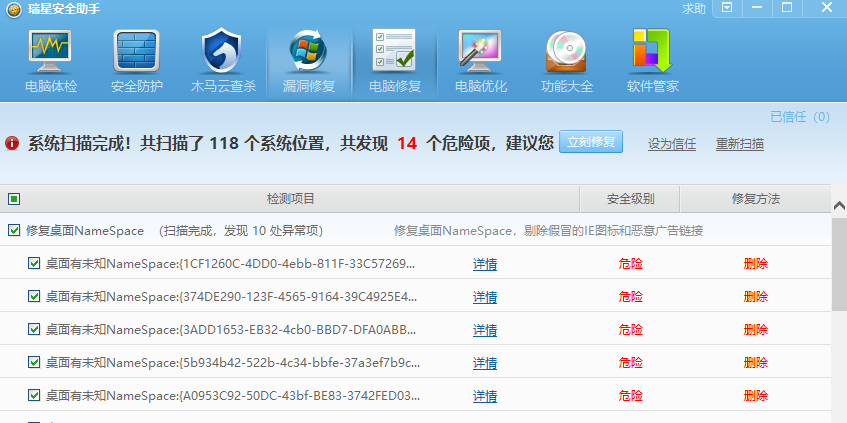Sort by 安全级别 column header

click(630, 198)
